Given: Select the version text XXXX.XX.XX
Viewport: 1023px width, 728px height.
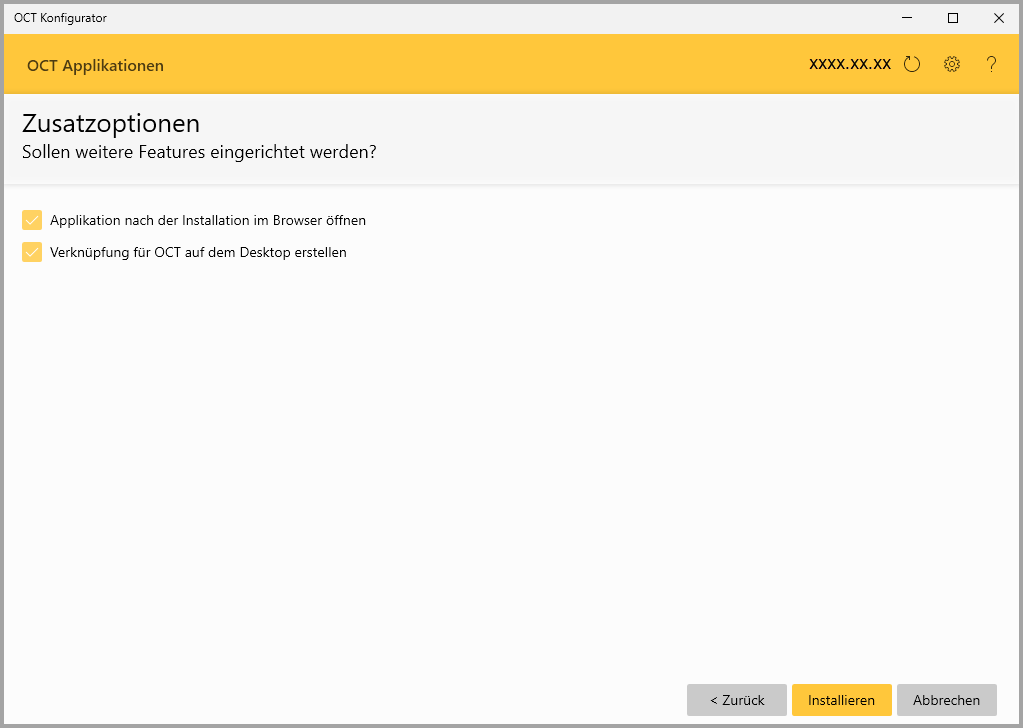Looking at the screenshot, I should coord(849,65).
